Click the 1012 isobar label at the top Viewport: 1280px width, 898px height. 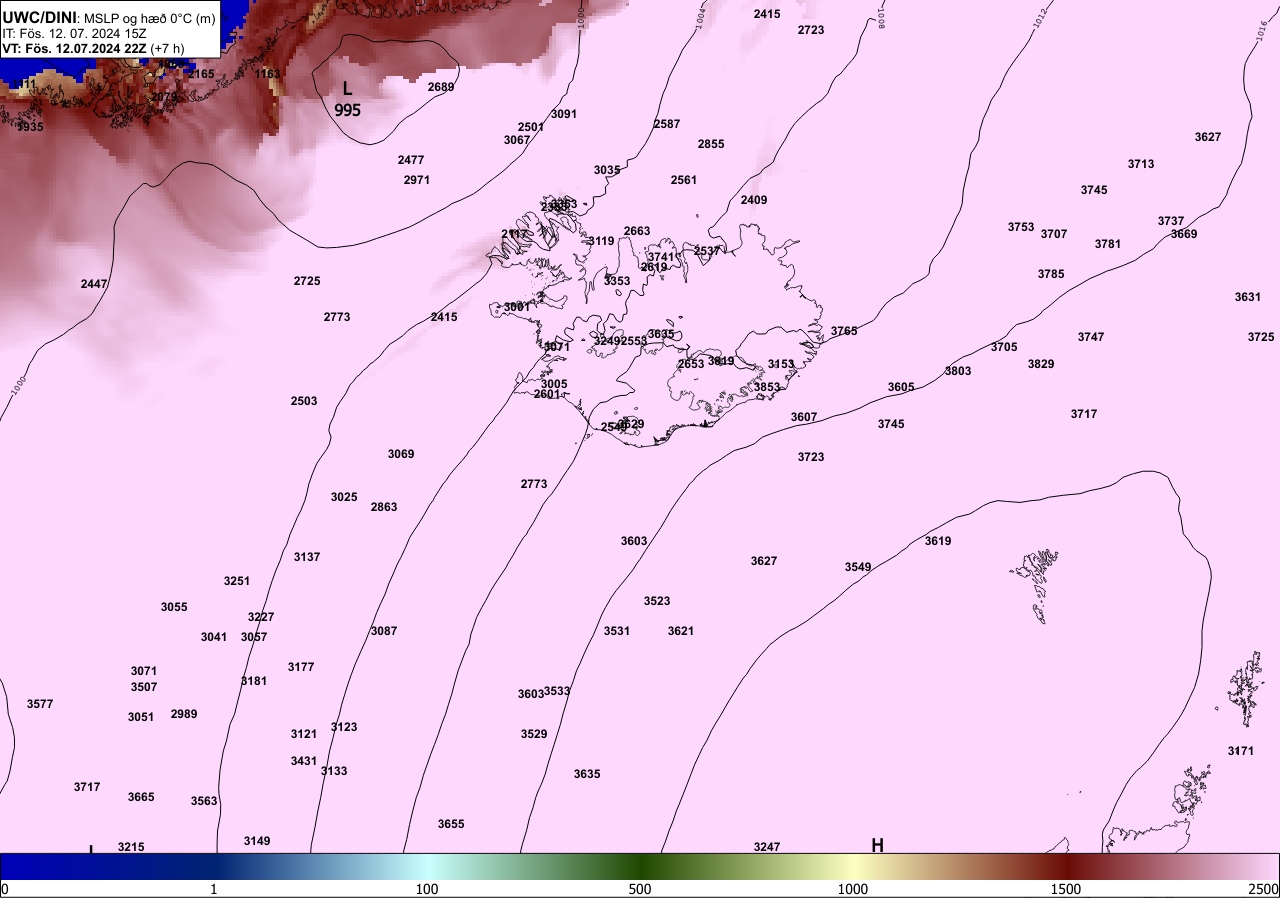[x=1040, y=17]
